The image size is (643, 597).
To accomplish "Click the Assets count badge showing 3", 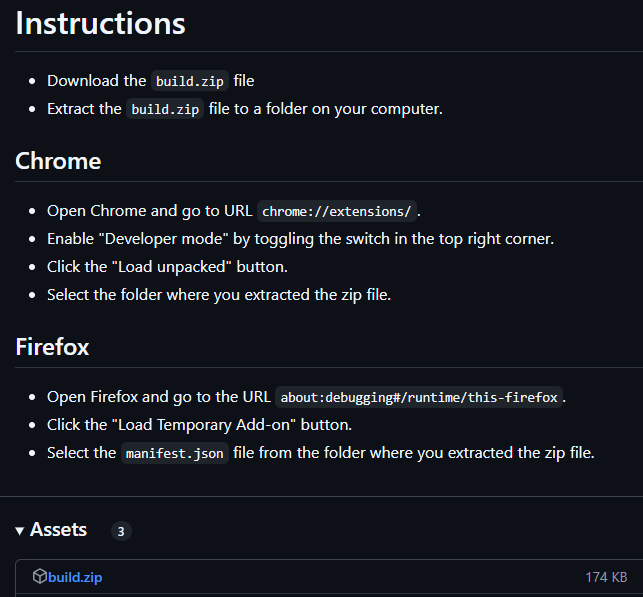I will [121, 531].
